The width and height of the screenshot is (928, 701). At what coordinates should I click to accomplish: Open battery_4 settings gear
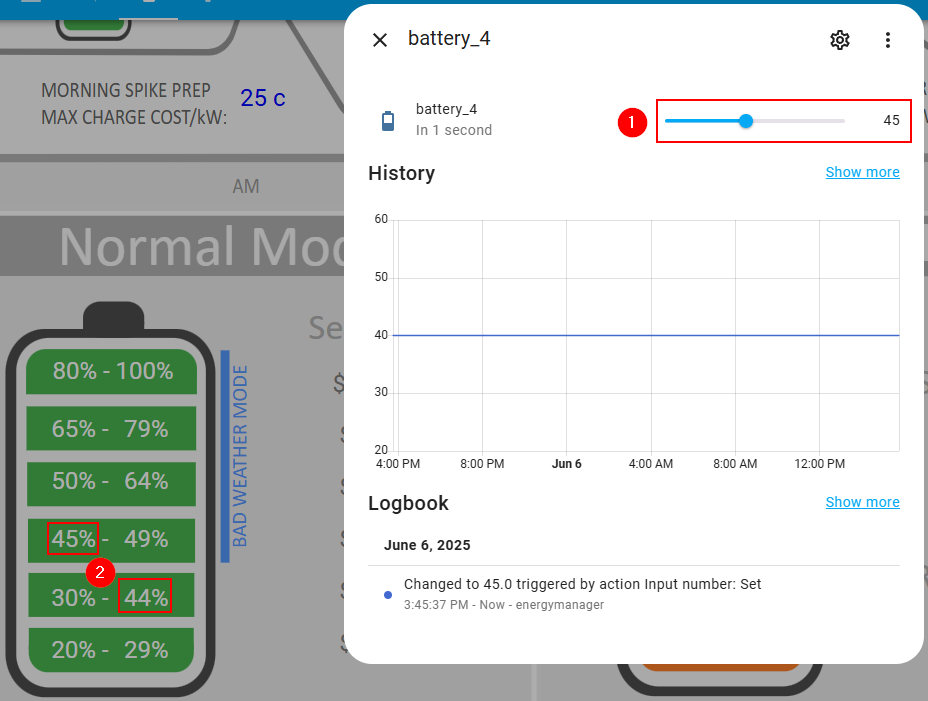[x=840, y=40]
